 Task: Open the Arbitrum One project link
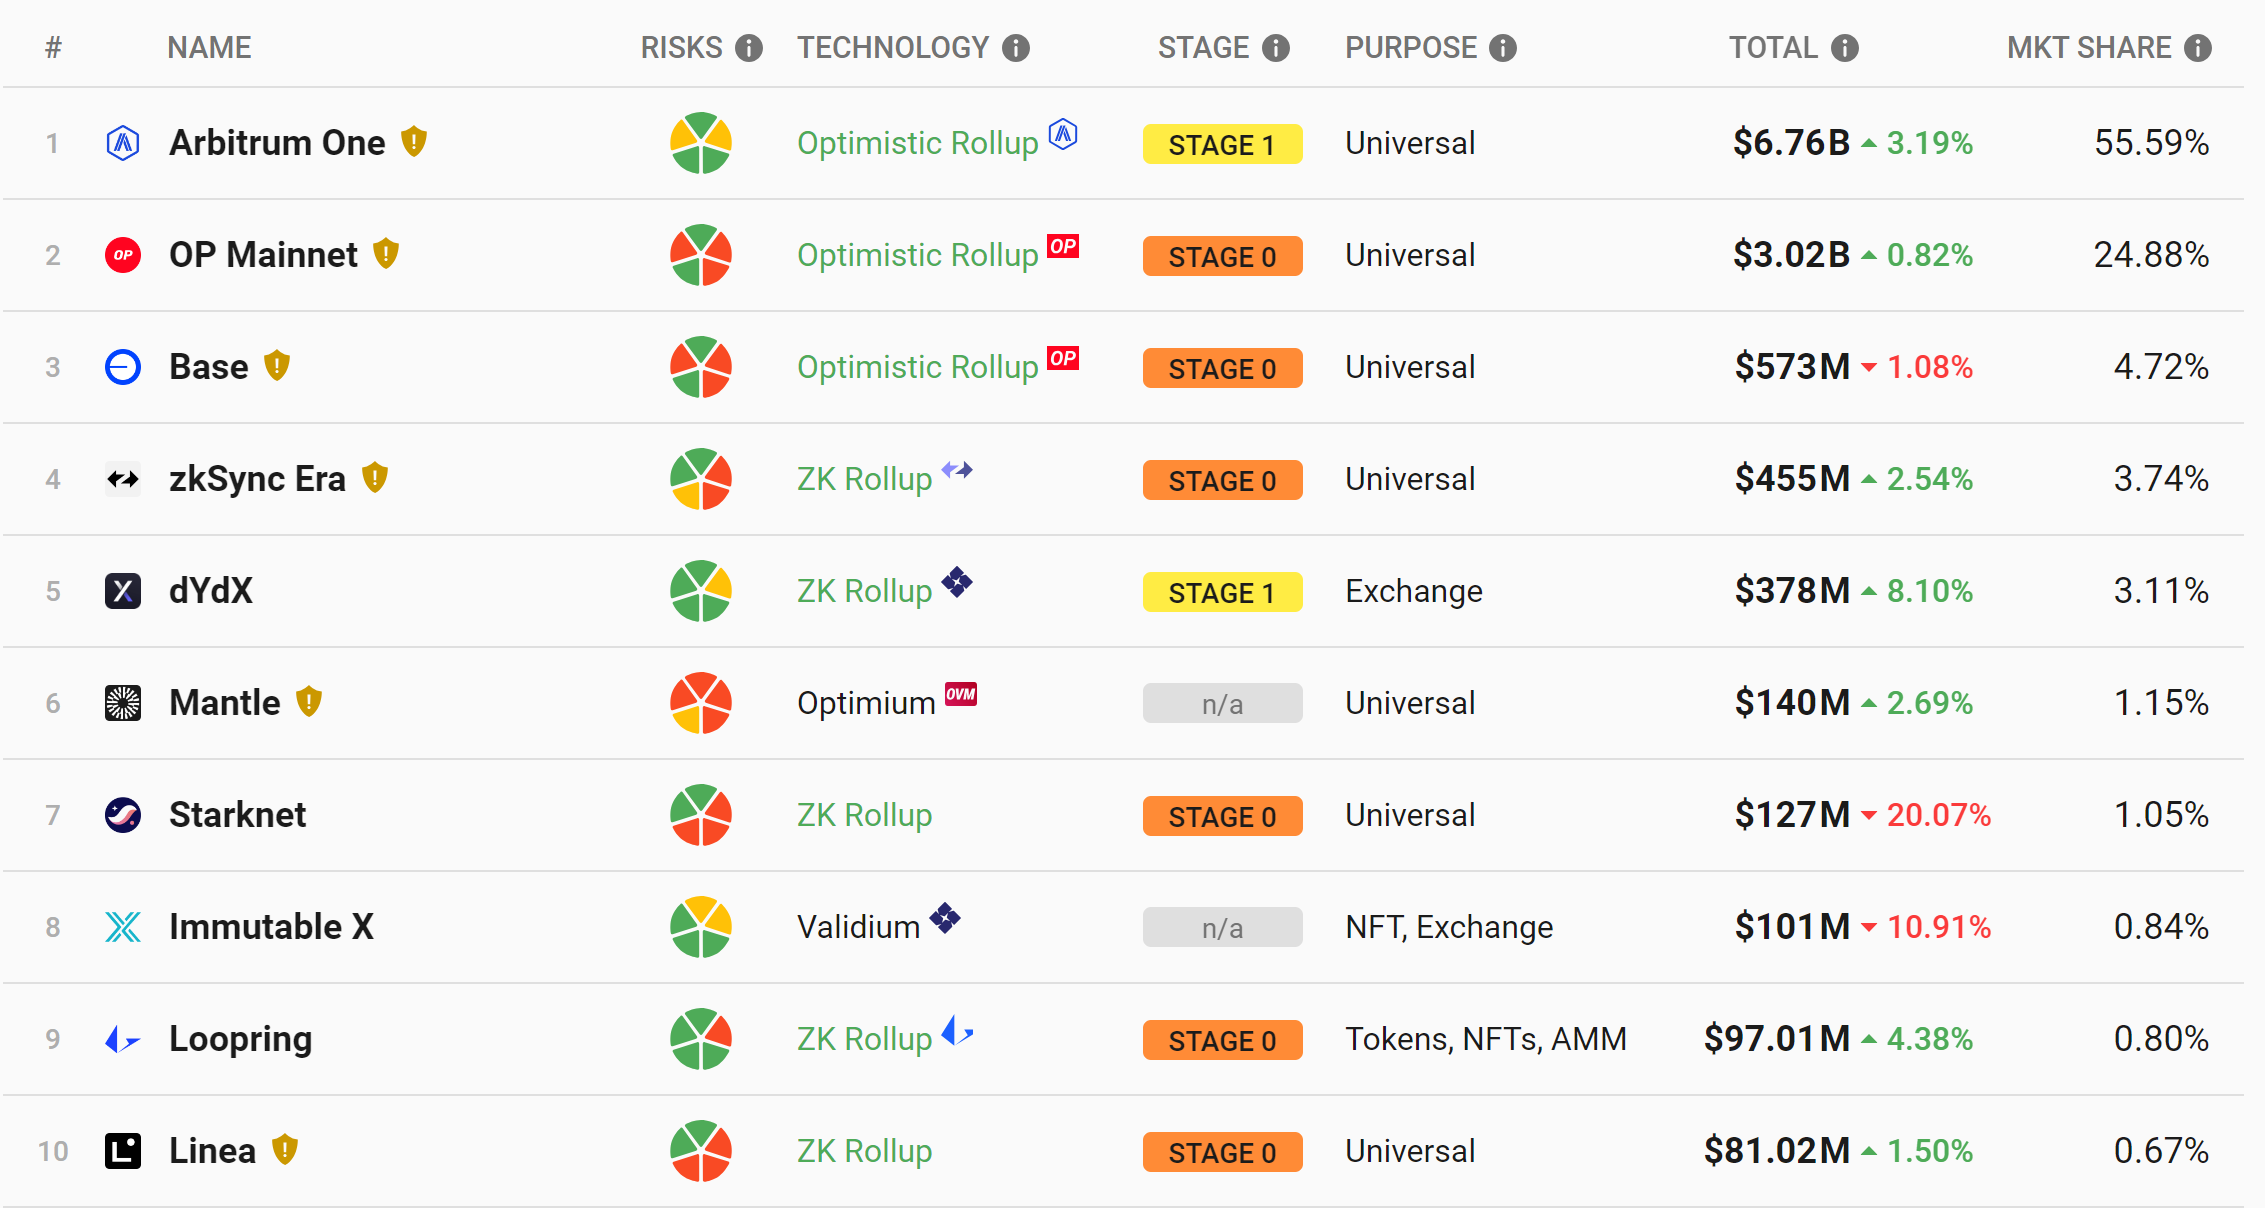tap(277, 143)
